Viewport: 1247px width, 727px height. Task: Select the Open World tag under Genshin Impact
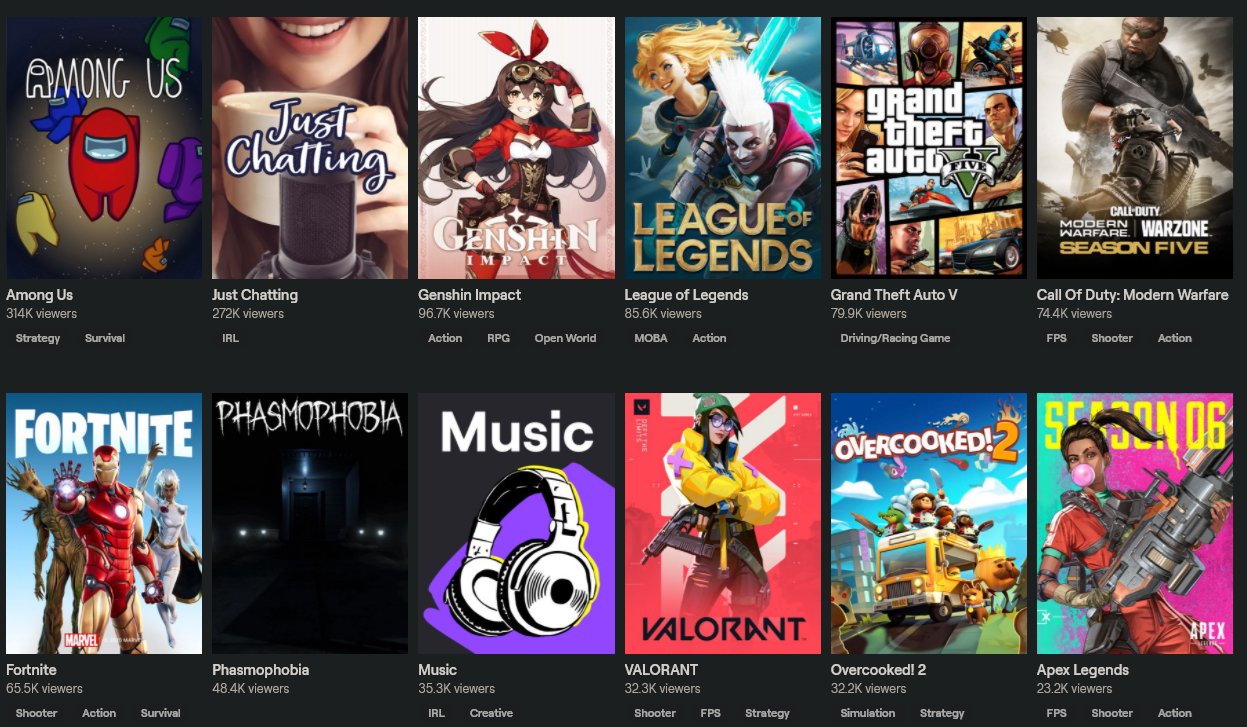click(565, 338)
